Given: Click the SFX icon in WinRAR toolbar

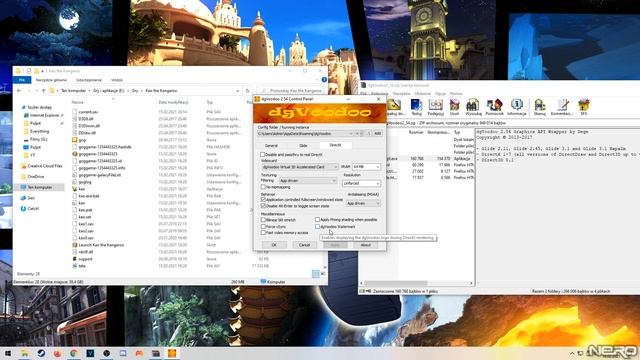Looking at the screenshot, I should coord(584,107).
